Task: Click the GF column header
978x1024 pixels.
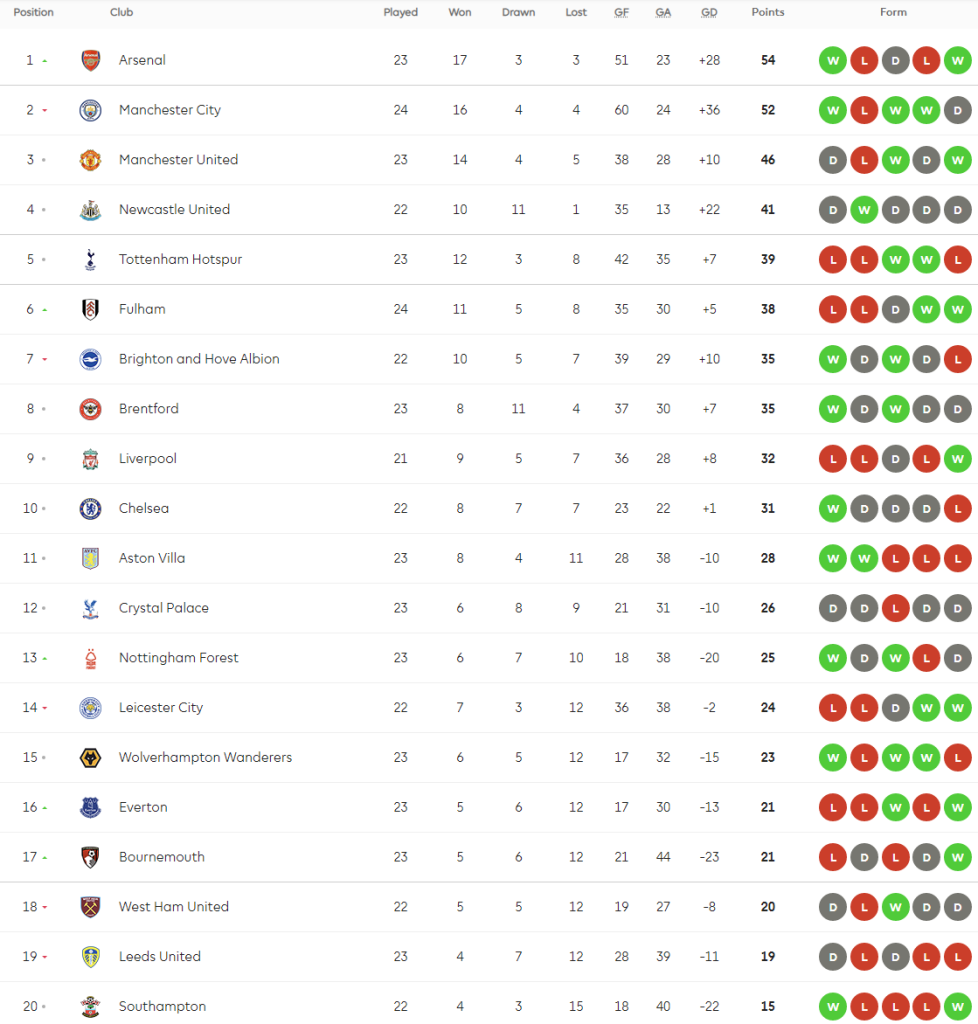Action: tap(621, 13)
